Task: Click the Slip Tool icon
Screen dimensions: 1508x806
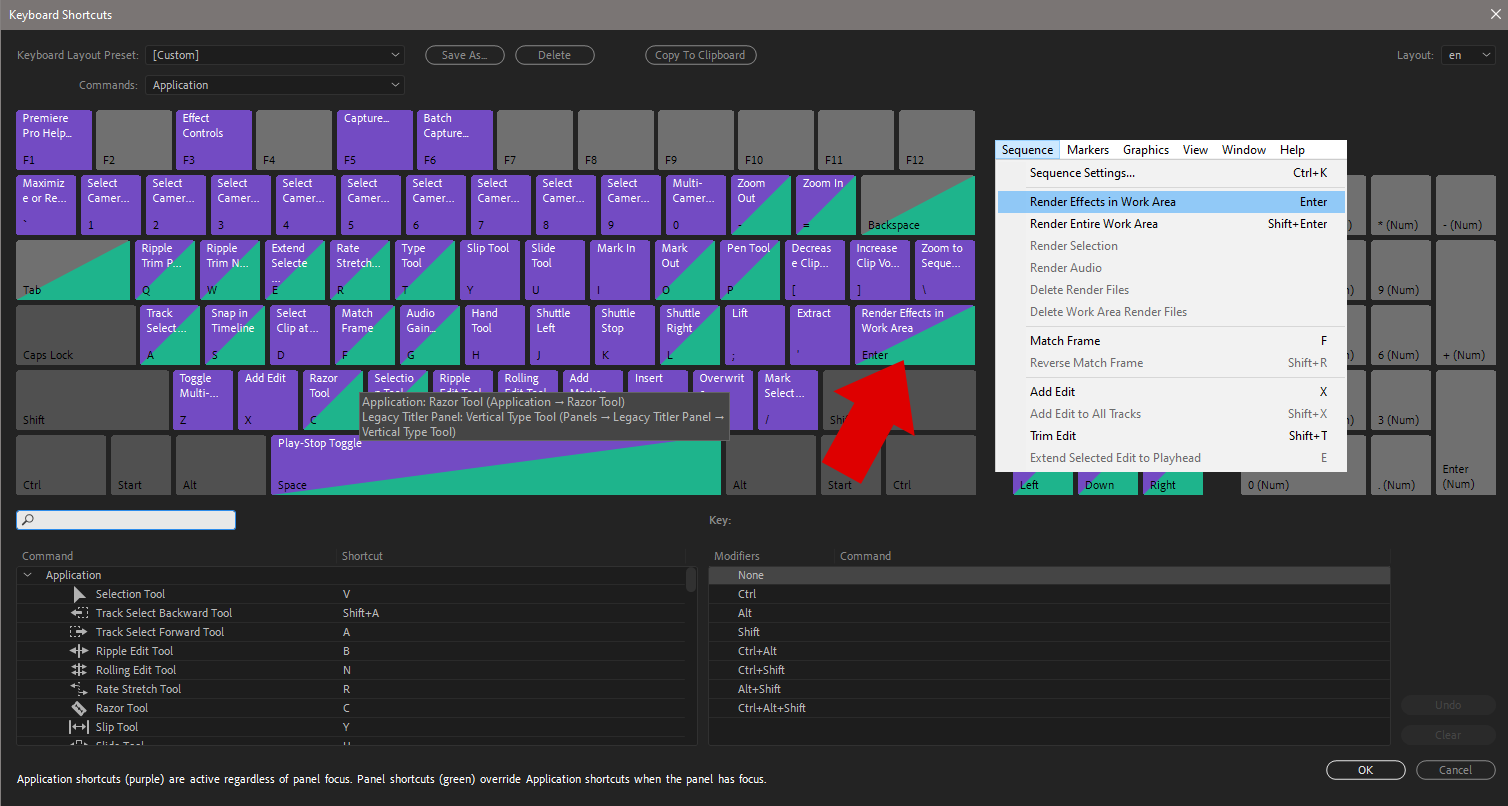Action: coord(79,726)
